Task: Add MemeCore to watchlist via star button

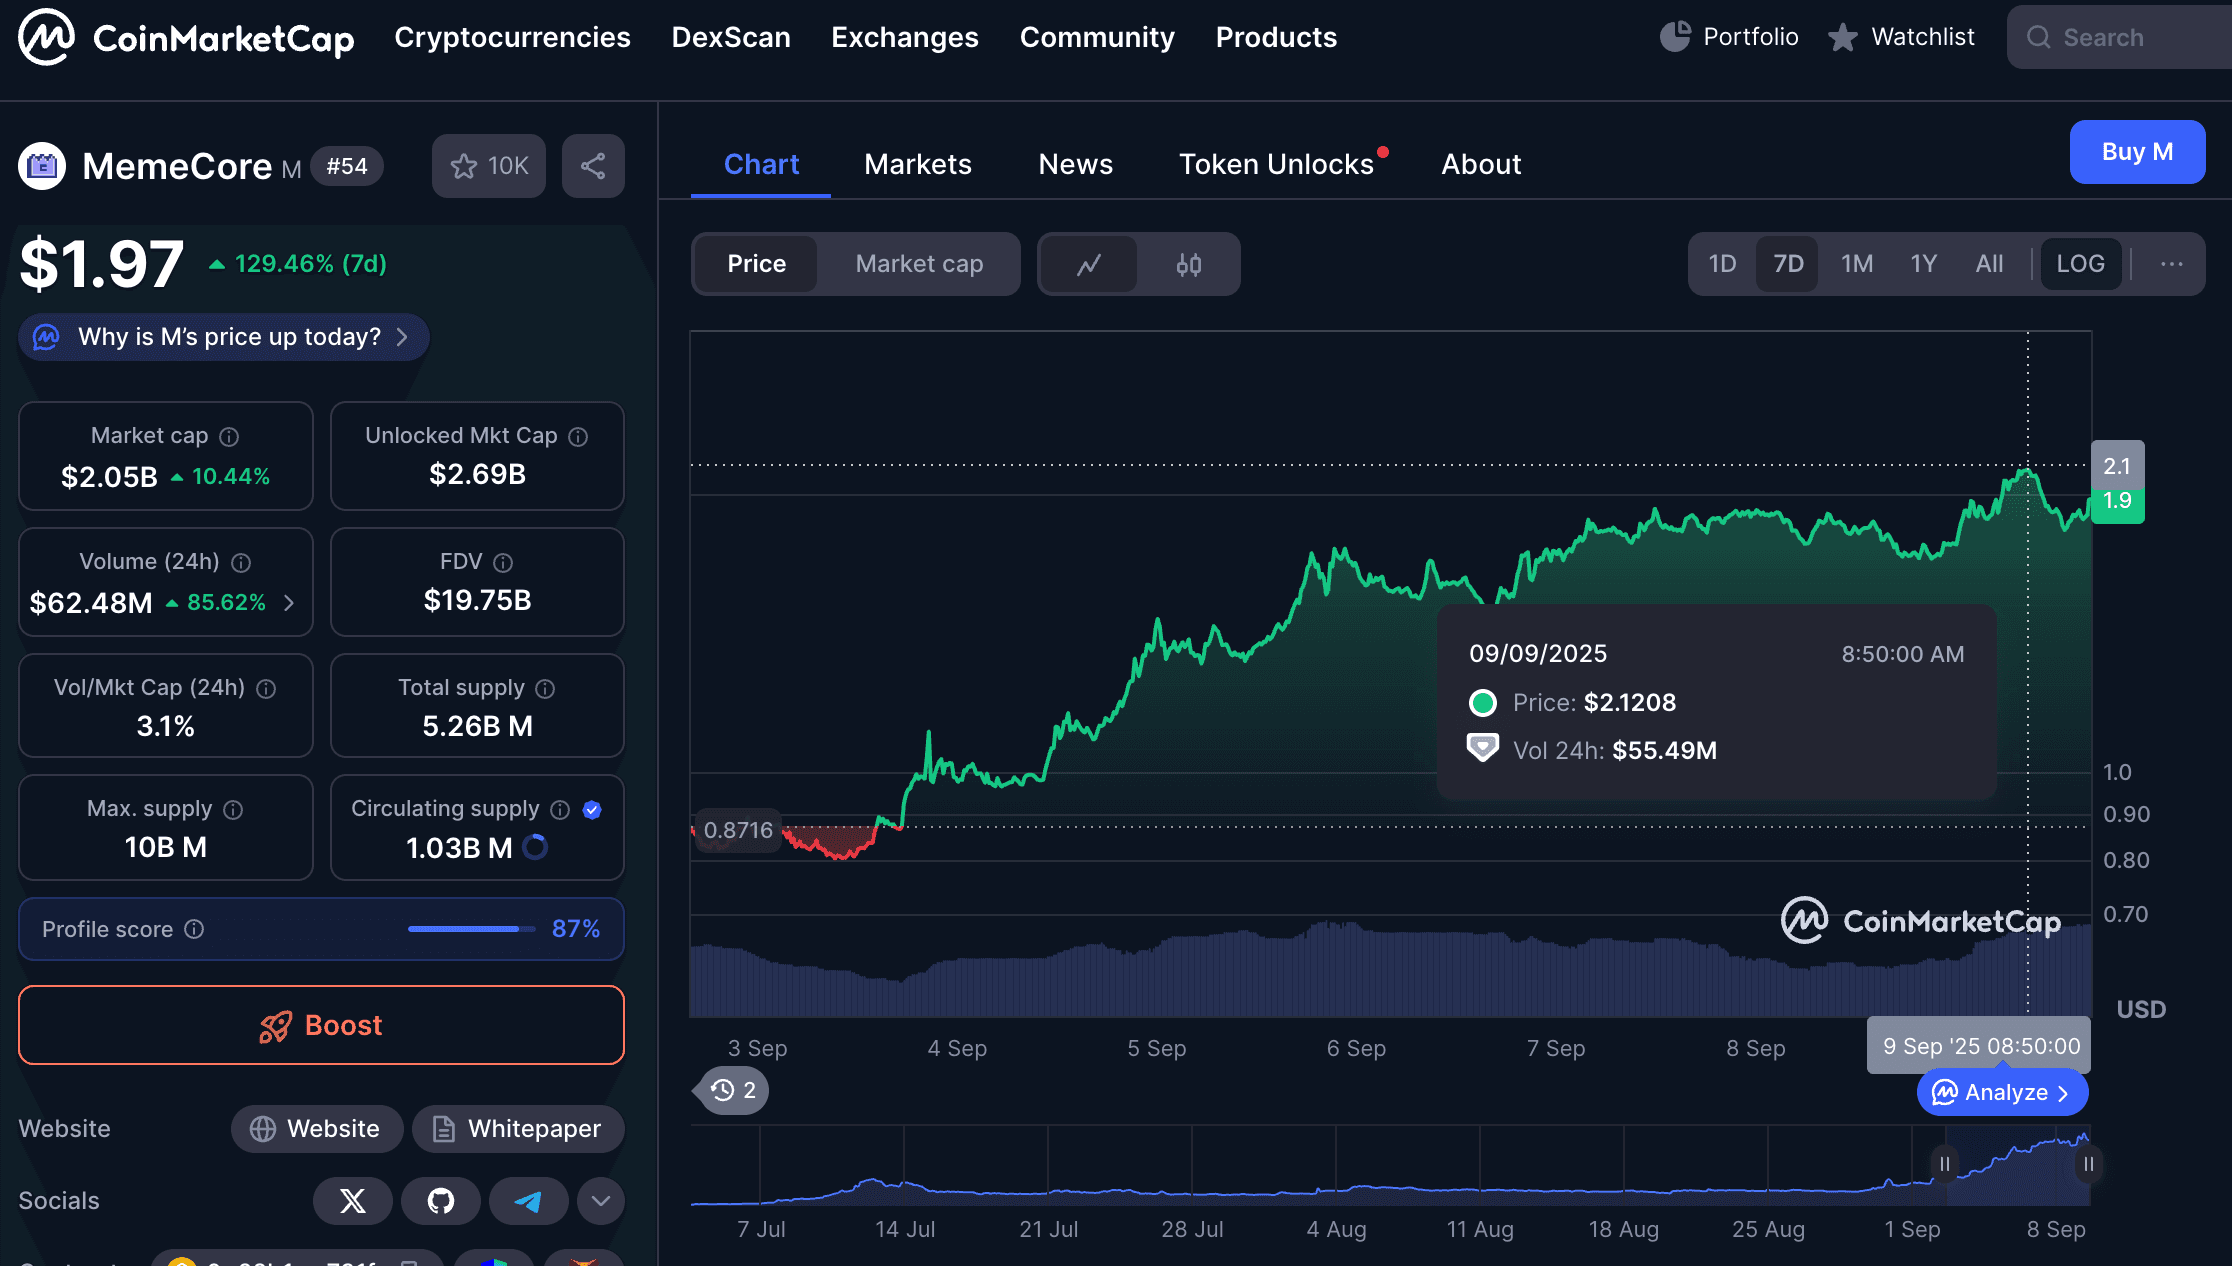Action: 488,166
